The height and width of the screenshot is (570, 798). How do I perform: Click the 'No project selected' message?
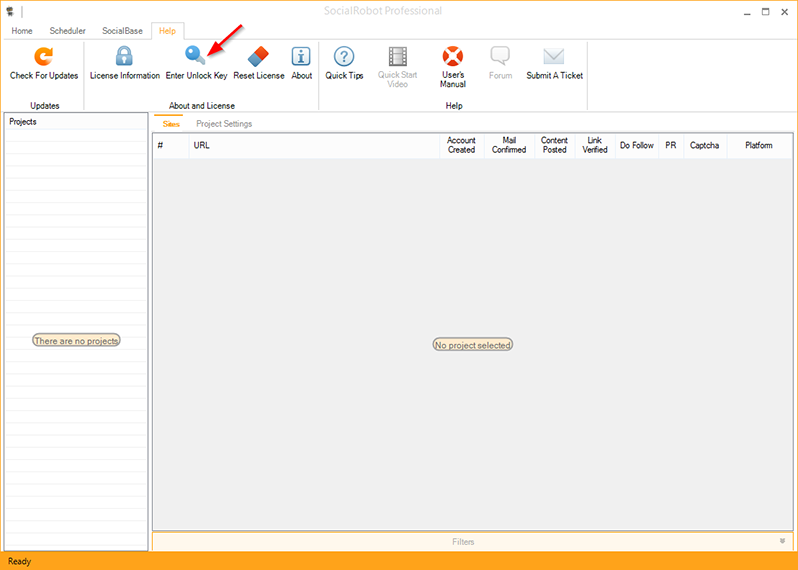(x=472, y=345)
